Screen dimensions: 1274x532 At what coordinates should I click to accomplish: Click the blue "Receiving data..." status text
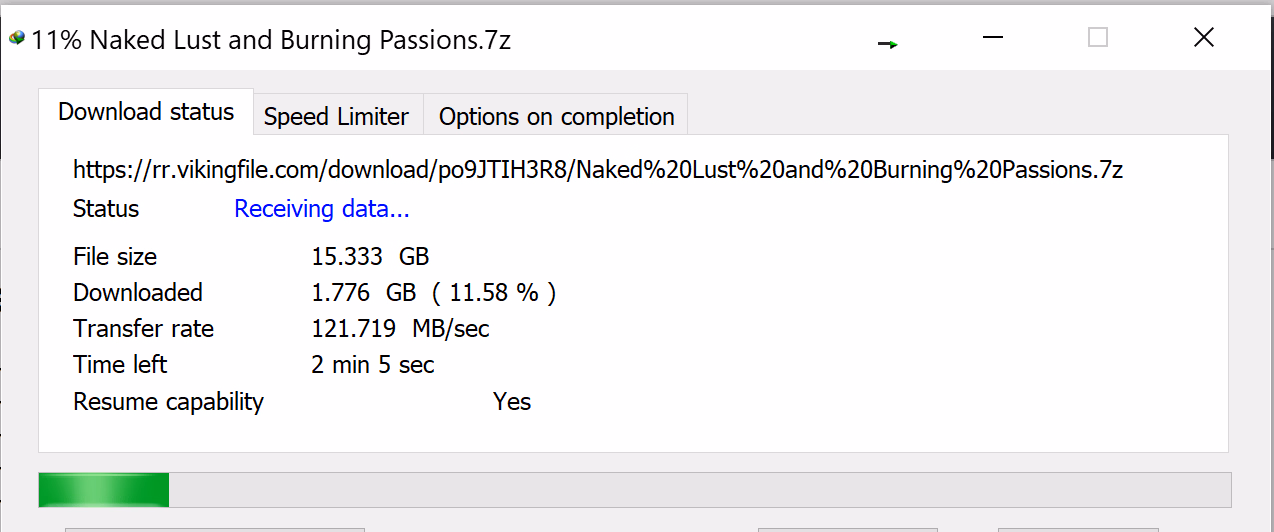coord(321,209)
